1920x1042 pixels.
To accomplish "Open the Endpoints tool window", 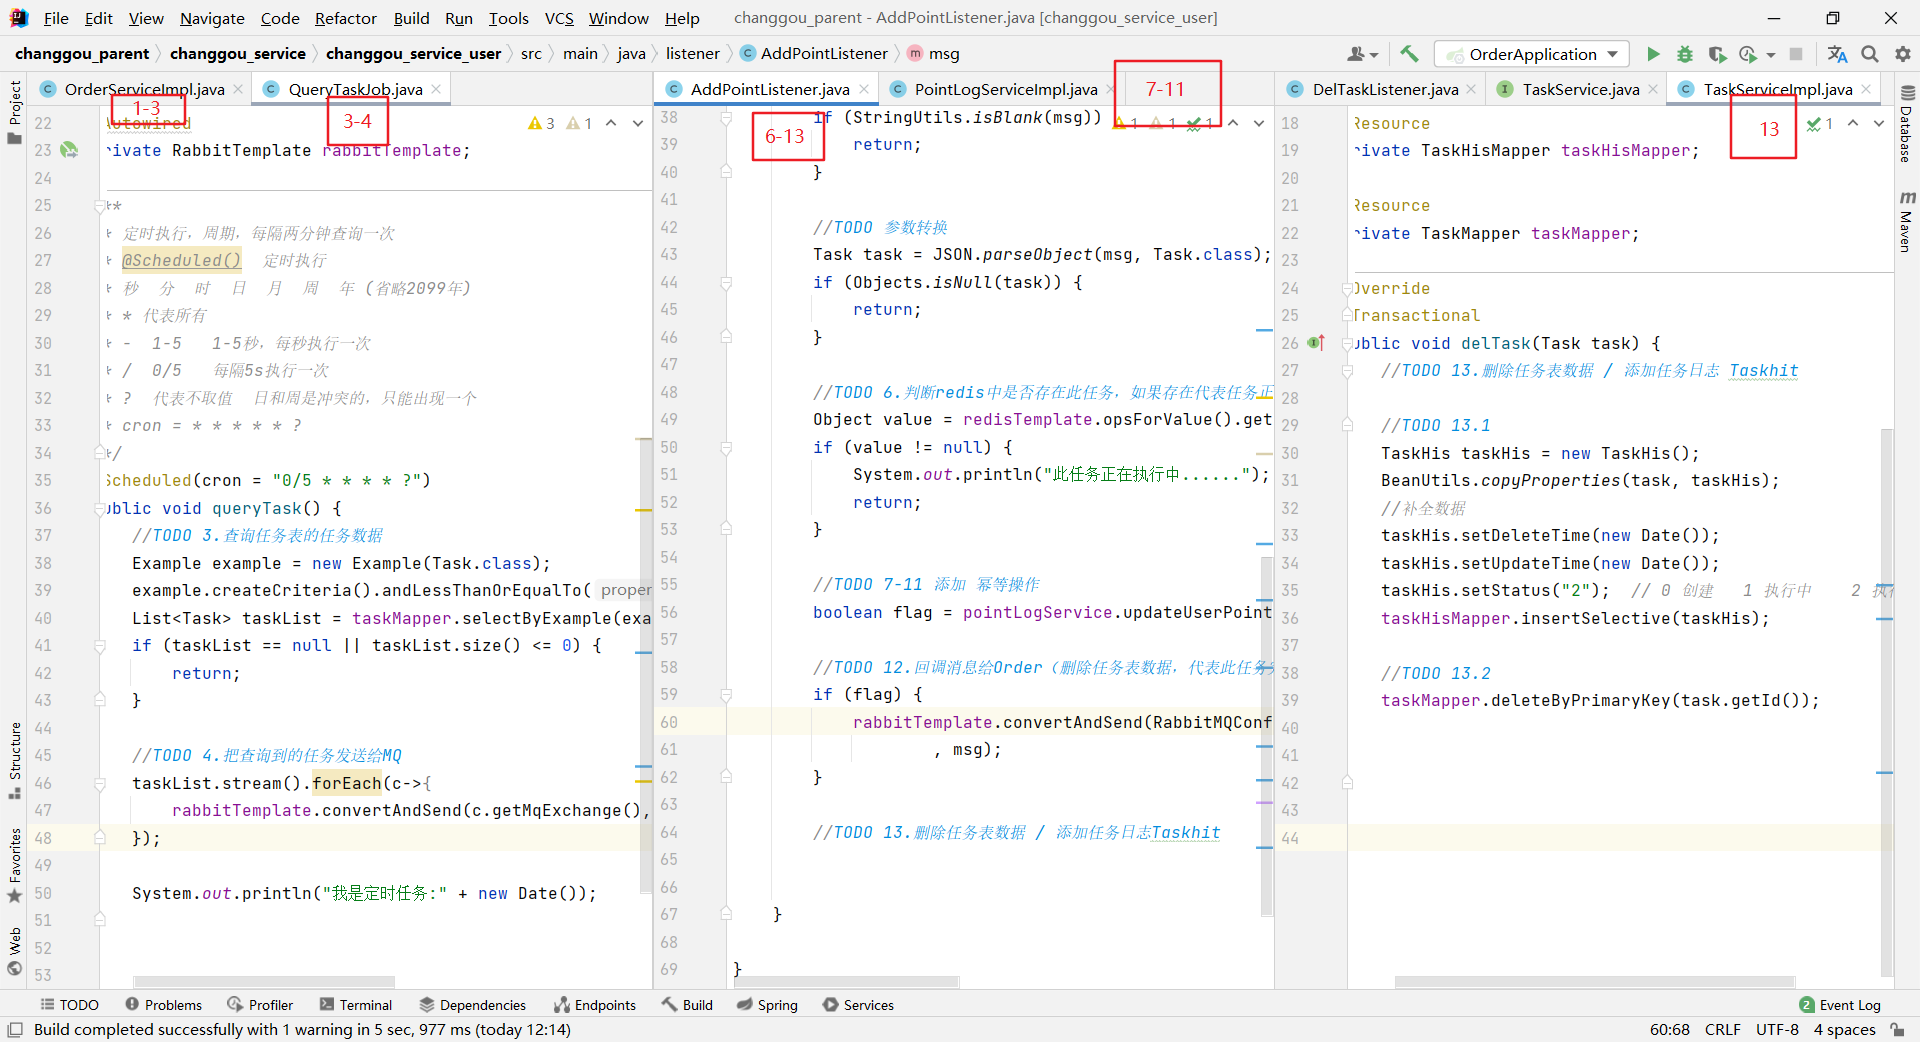I will point(595,1005).
